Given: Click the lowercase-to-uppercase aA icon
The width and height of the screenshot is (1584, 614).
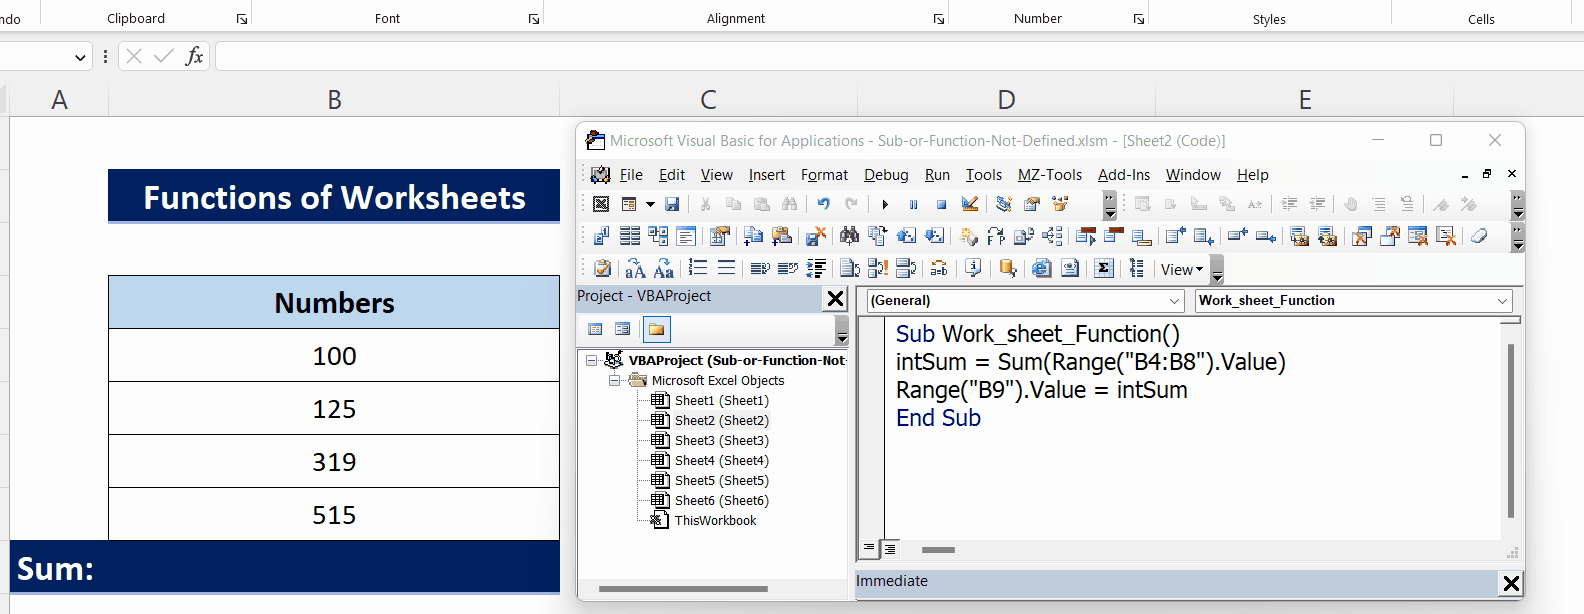Looking at the screenshot, I should (635, 268).
